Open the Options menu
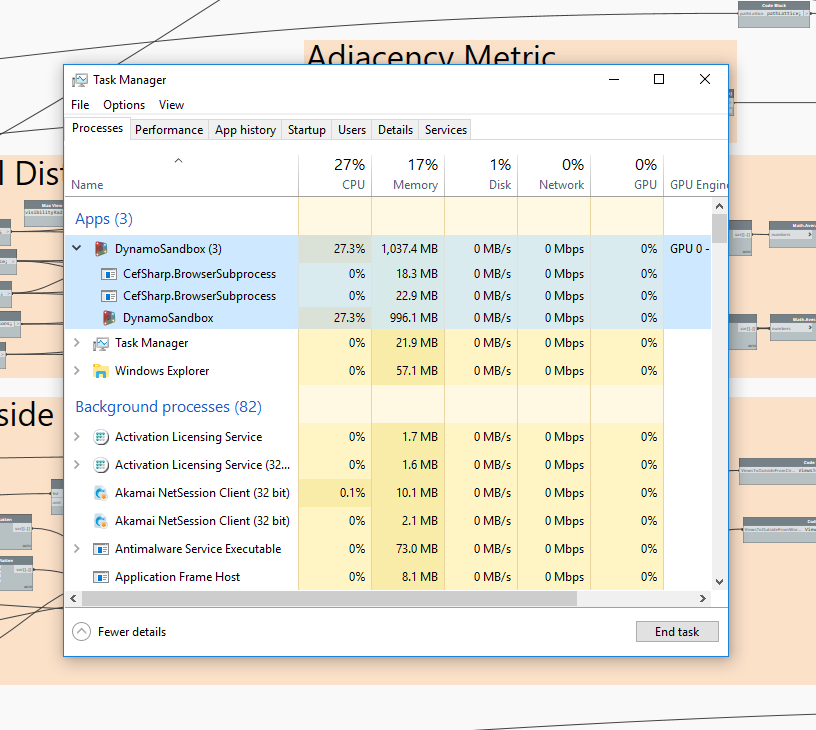This screenshot has width=816, height=730. tap(124, 105)
